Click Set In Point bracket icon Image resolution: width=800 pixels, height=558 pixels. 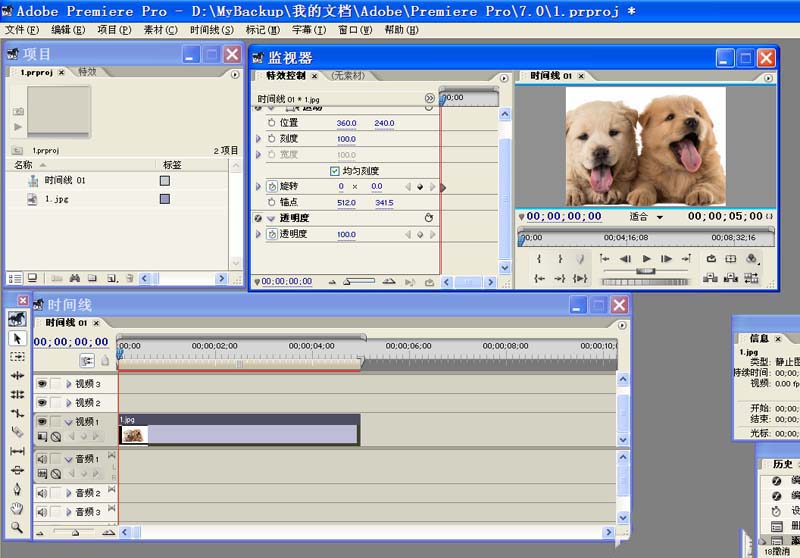point(539,259)
